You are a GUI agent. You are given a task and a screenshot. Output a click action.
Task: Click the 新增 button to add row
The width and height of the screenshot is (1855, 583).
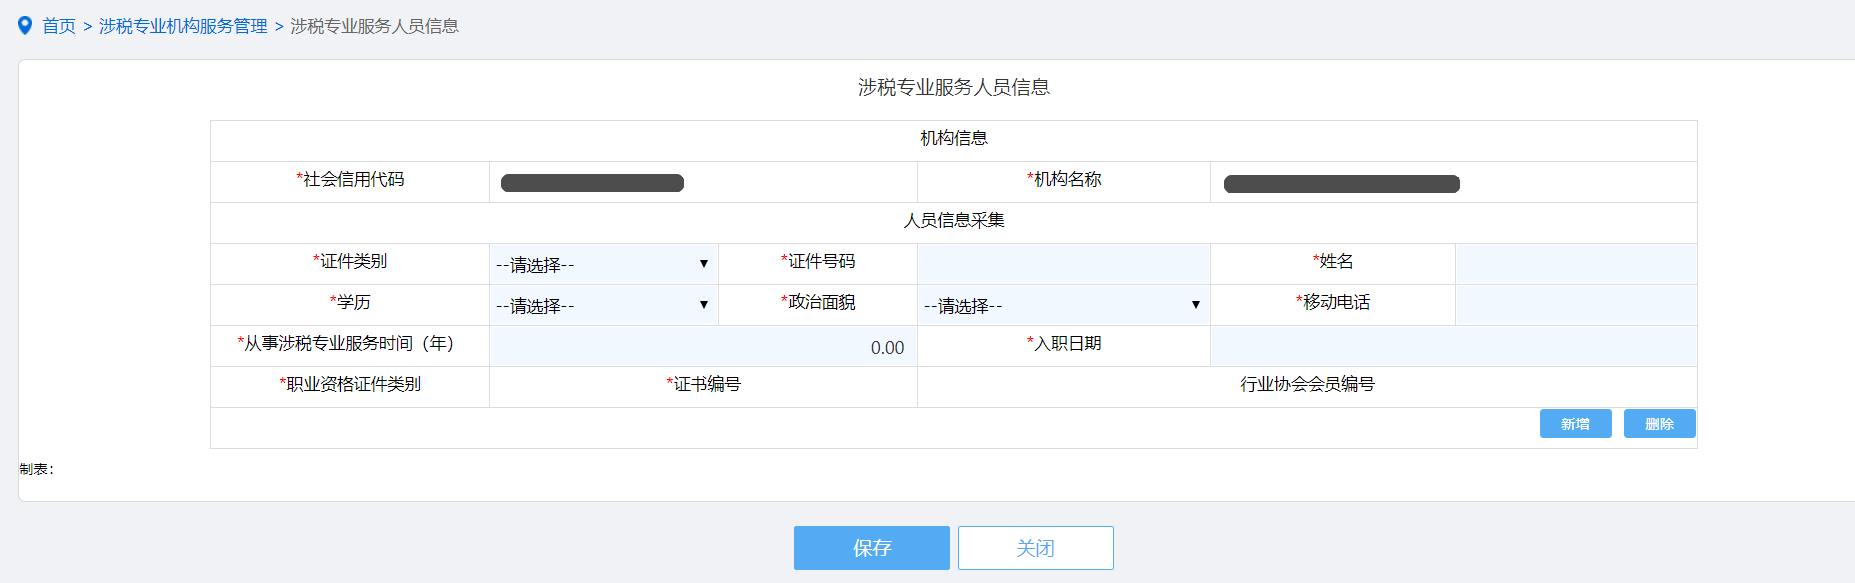1575,424
